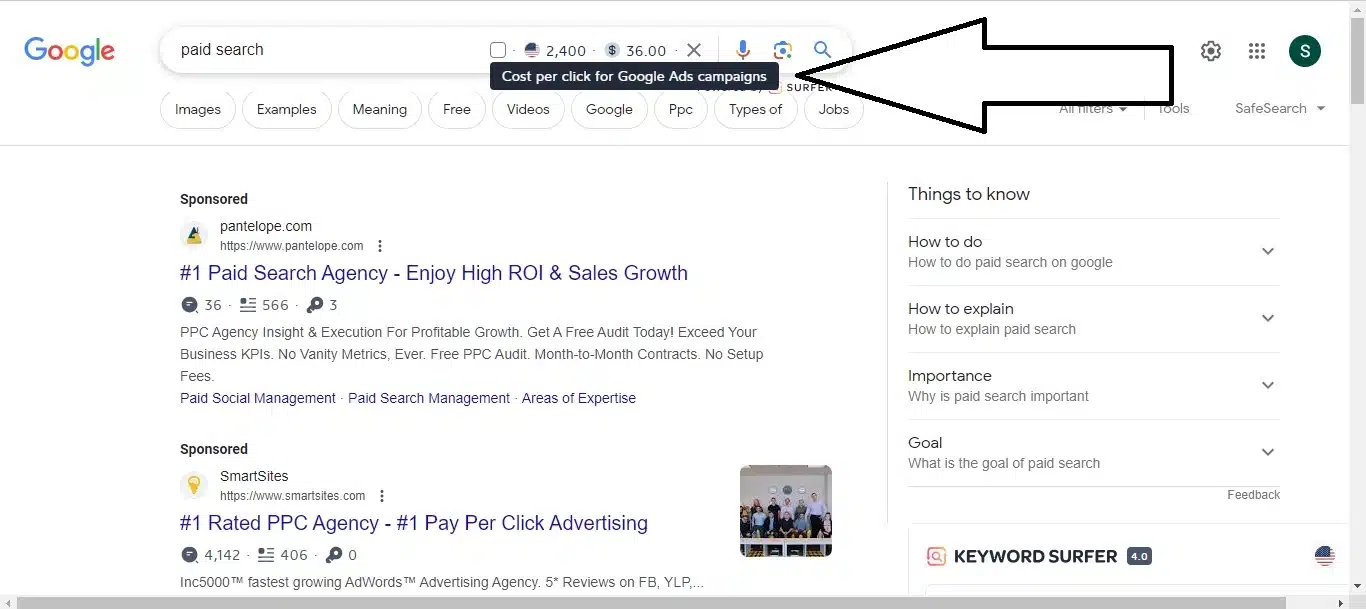1366x609 pixels.
Task: Select the Google filter chip
Action: point(609,110)
